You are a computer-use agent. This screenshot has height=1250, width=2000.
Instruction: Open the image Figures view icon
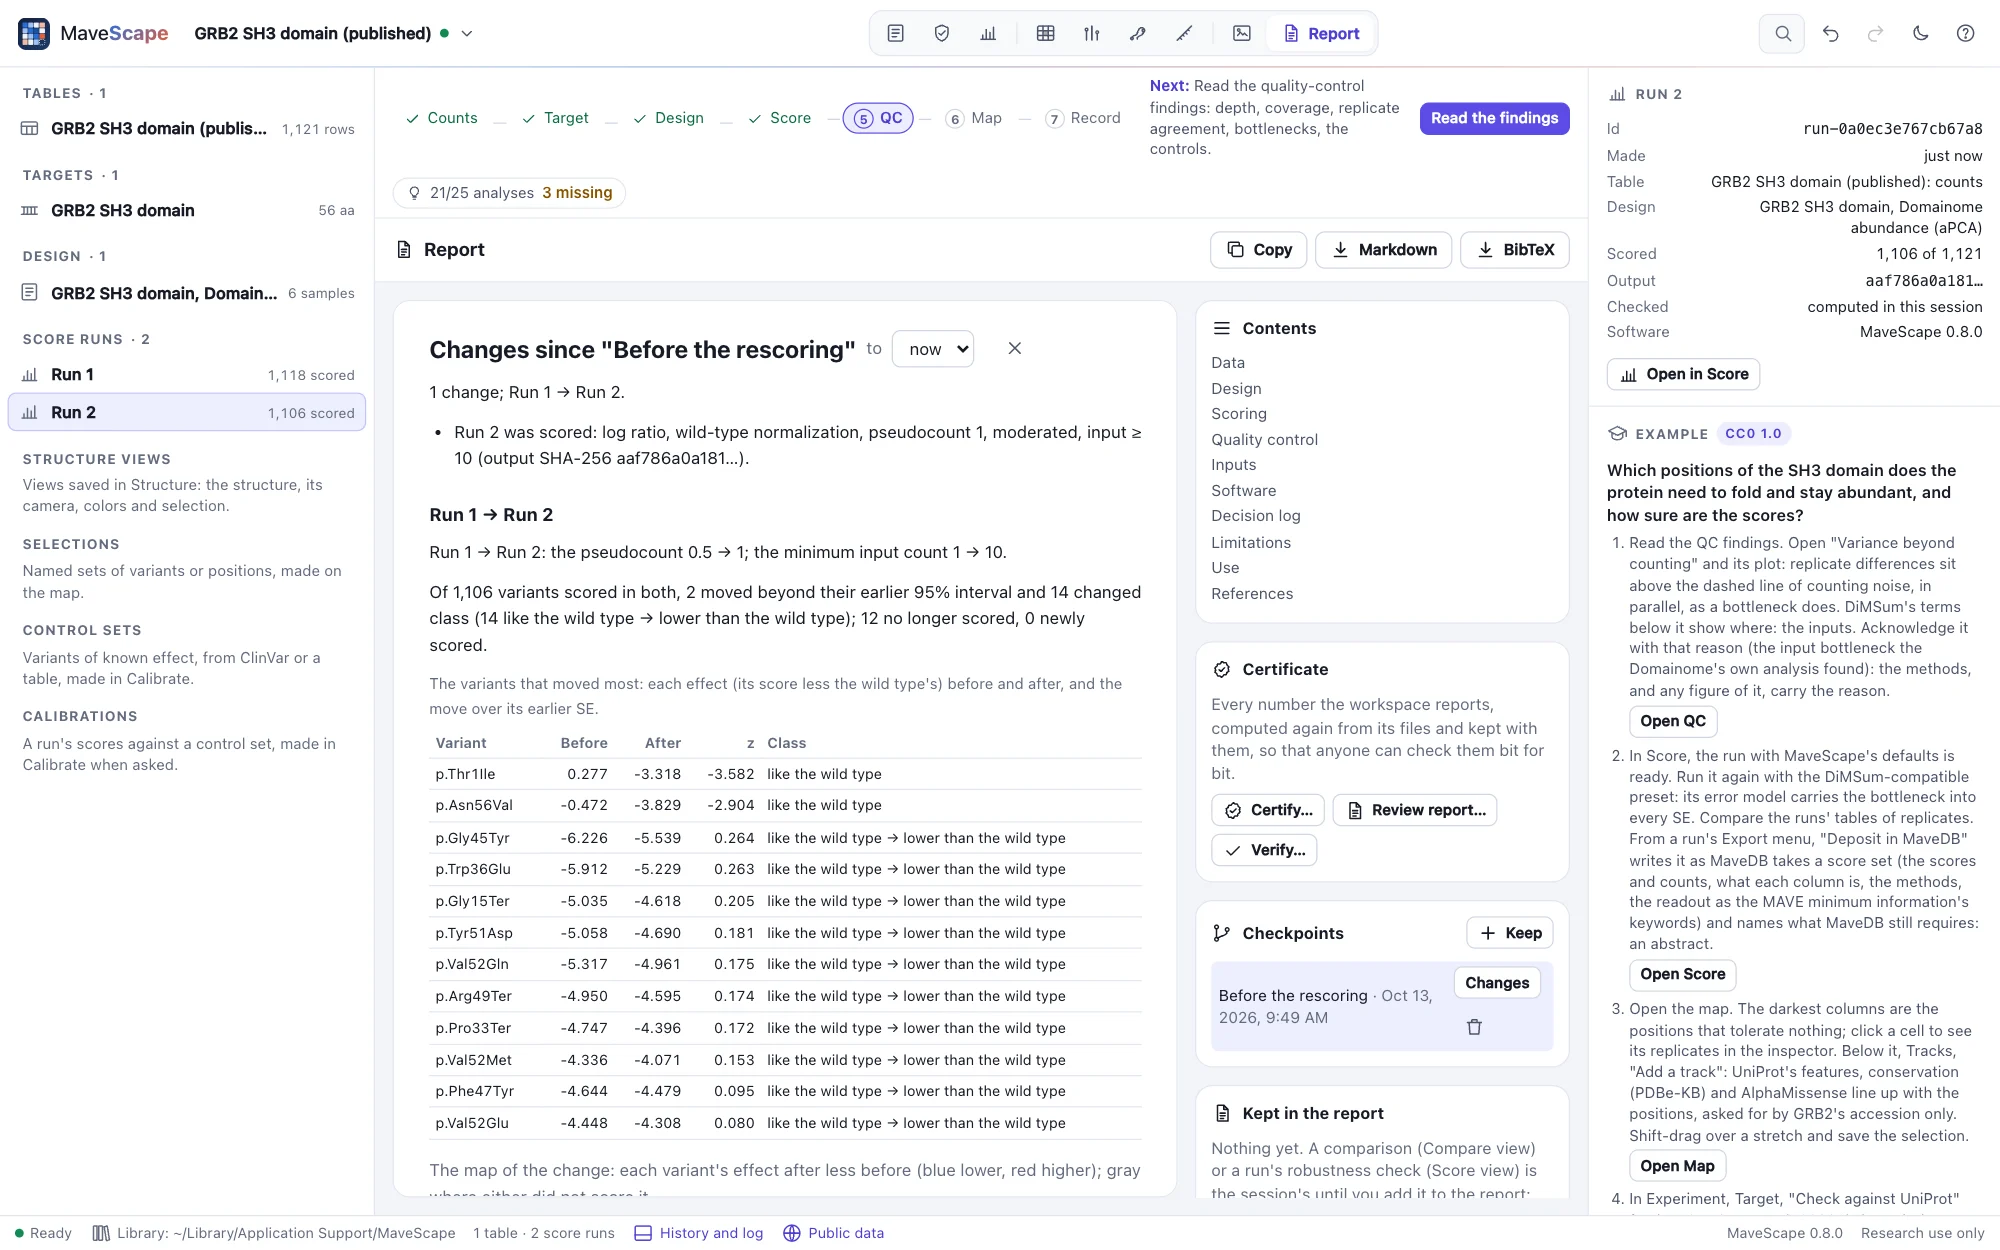coord(1241,33)
